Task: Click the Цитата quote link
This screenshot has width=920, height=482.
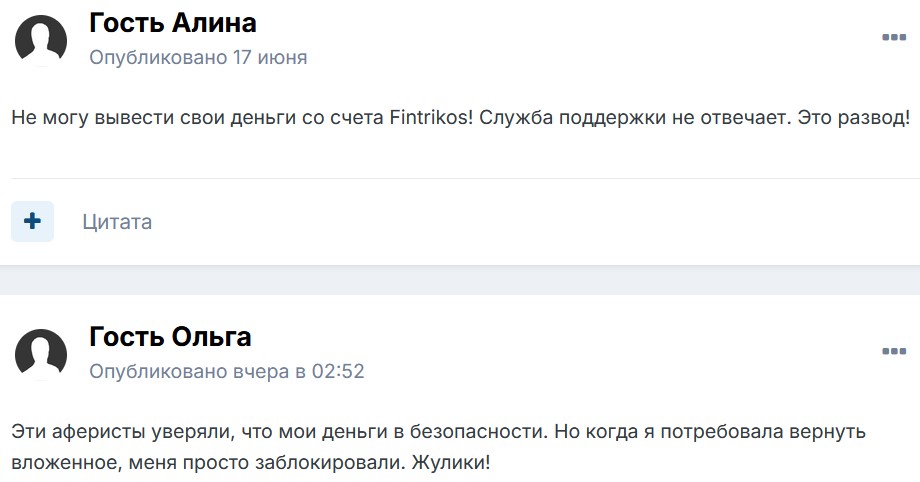Action: tap(117, 222)
